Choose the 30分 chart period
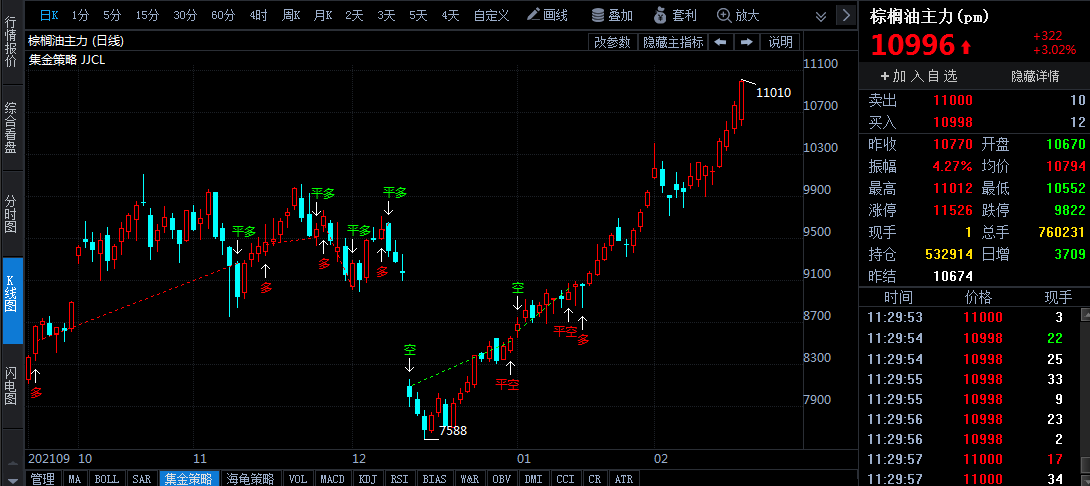1090x486 pixels. [185, 15]
